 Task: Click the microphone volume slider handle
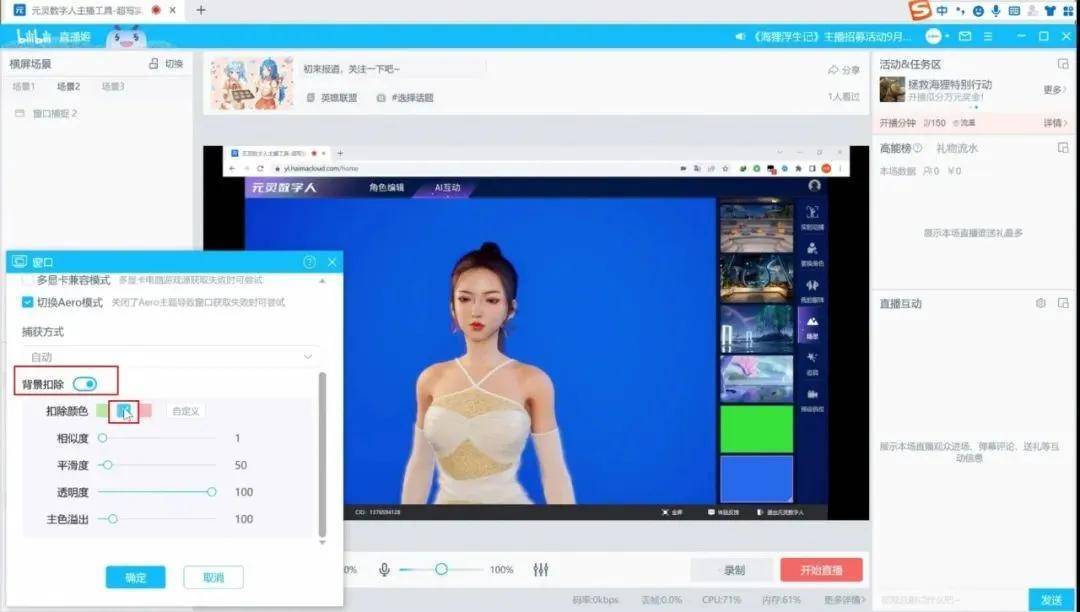coord(442,569)
